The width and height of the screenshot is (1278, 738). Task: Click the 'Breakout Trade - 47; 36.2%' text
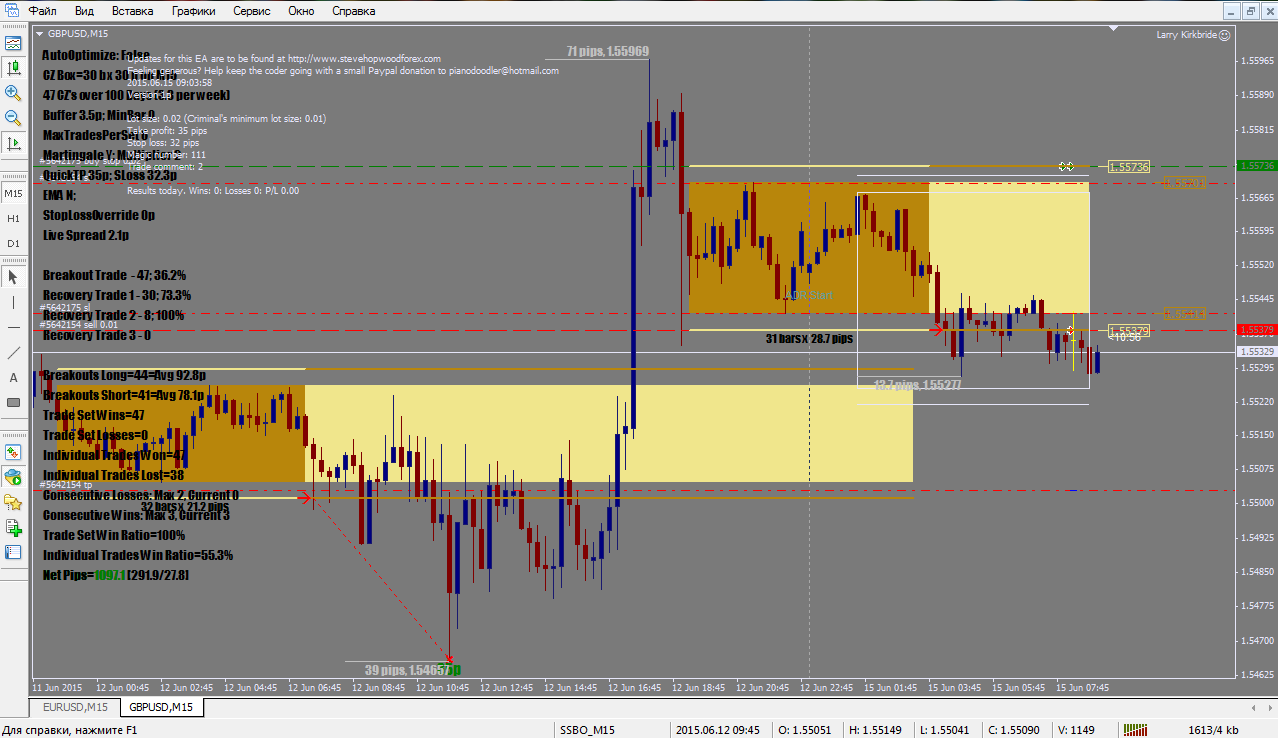(x=115, y=275)
